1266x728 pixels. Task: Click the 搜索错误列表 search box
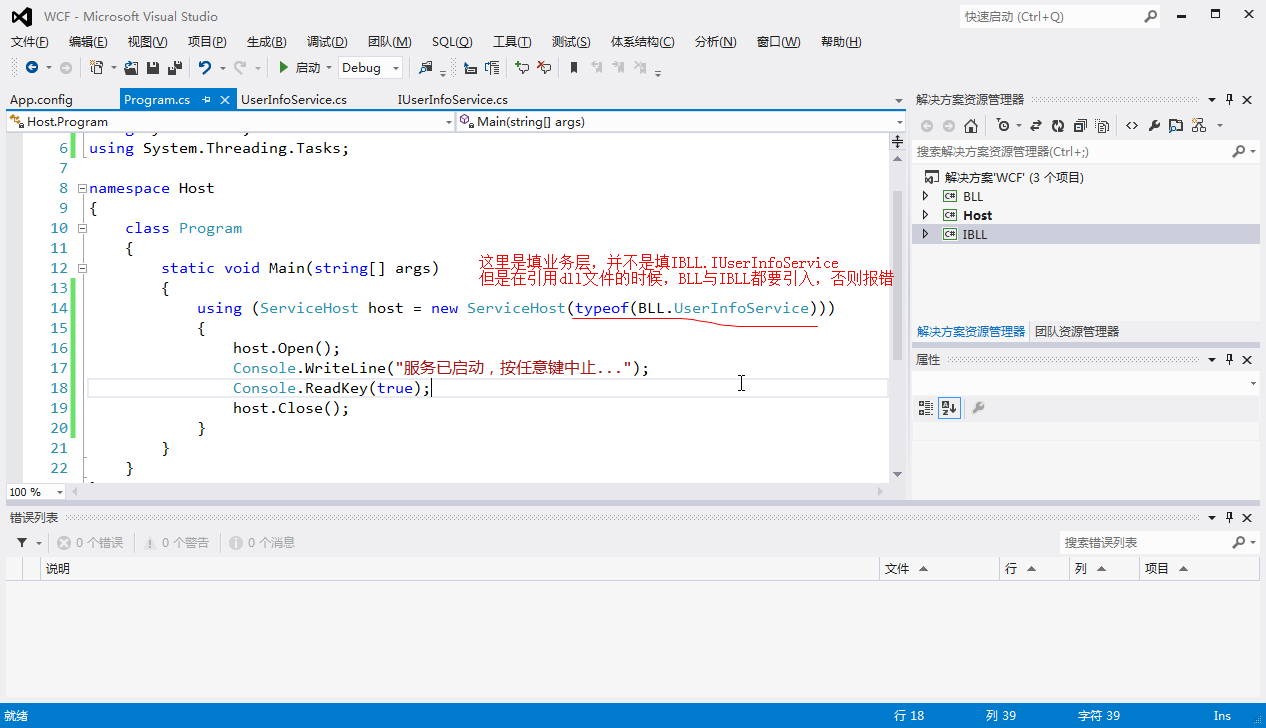1144,542
